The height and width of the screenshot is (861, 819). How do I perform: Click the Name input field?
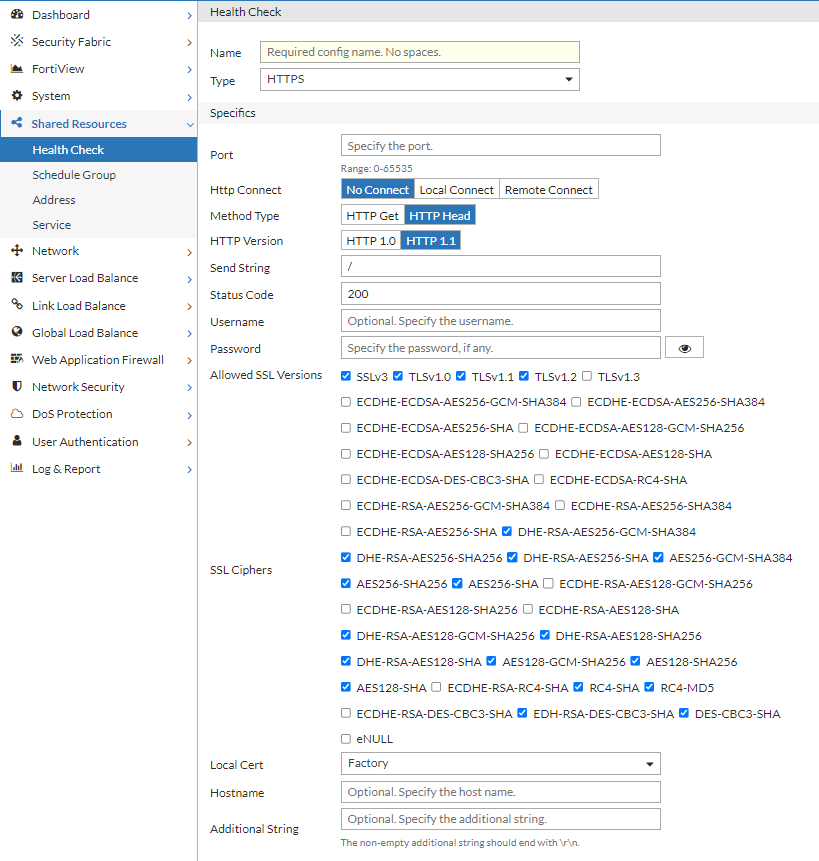(419, 51)
